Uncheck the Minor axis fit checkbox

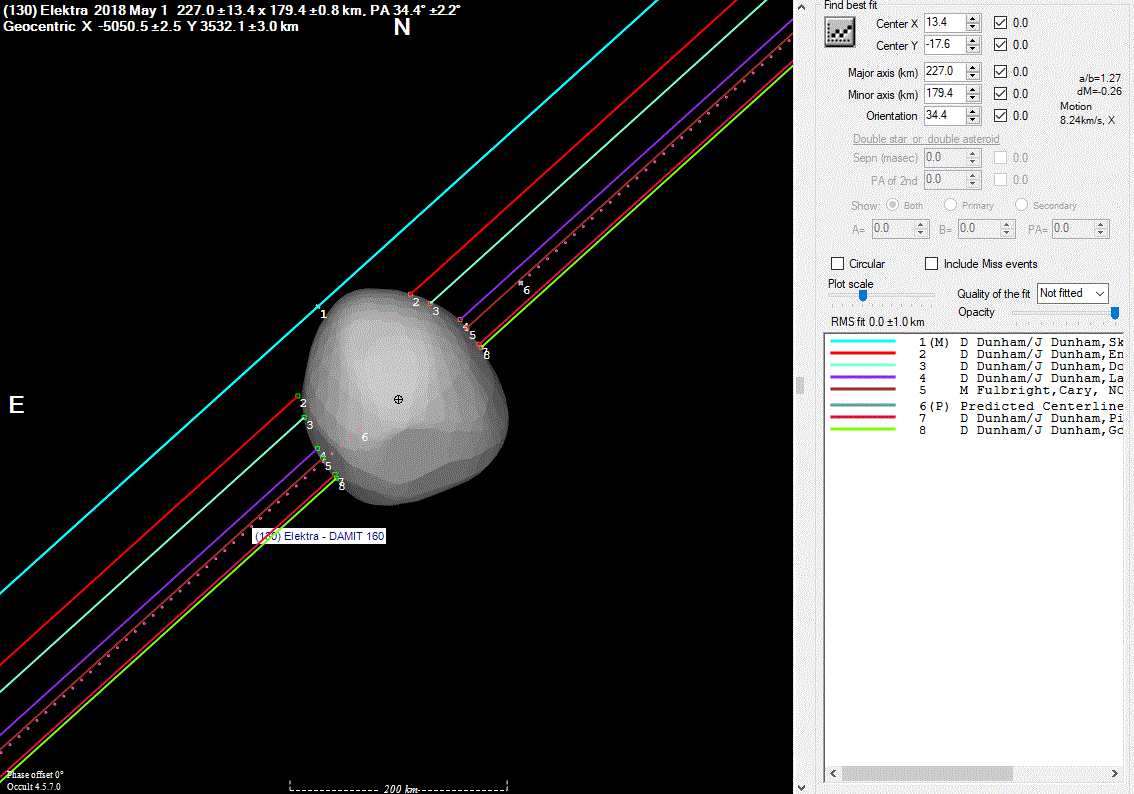pos(1001,94)
